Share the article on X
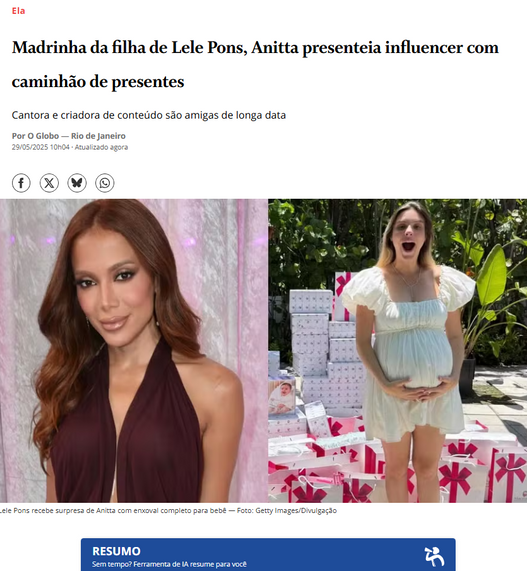The image size is (527, 571). pos(49,183)
